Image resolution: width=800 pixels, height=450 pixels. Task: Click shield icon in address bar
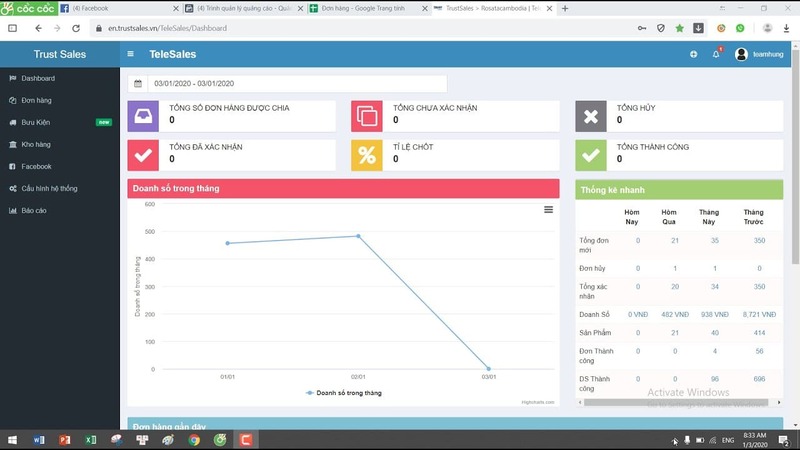tap(661, 28)
